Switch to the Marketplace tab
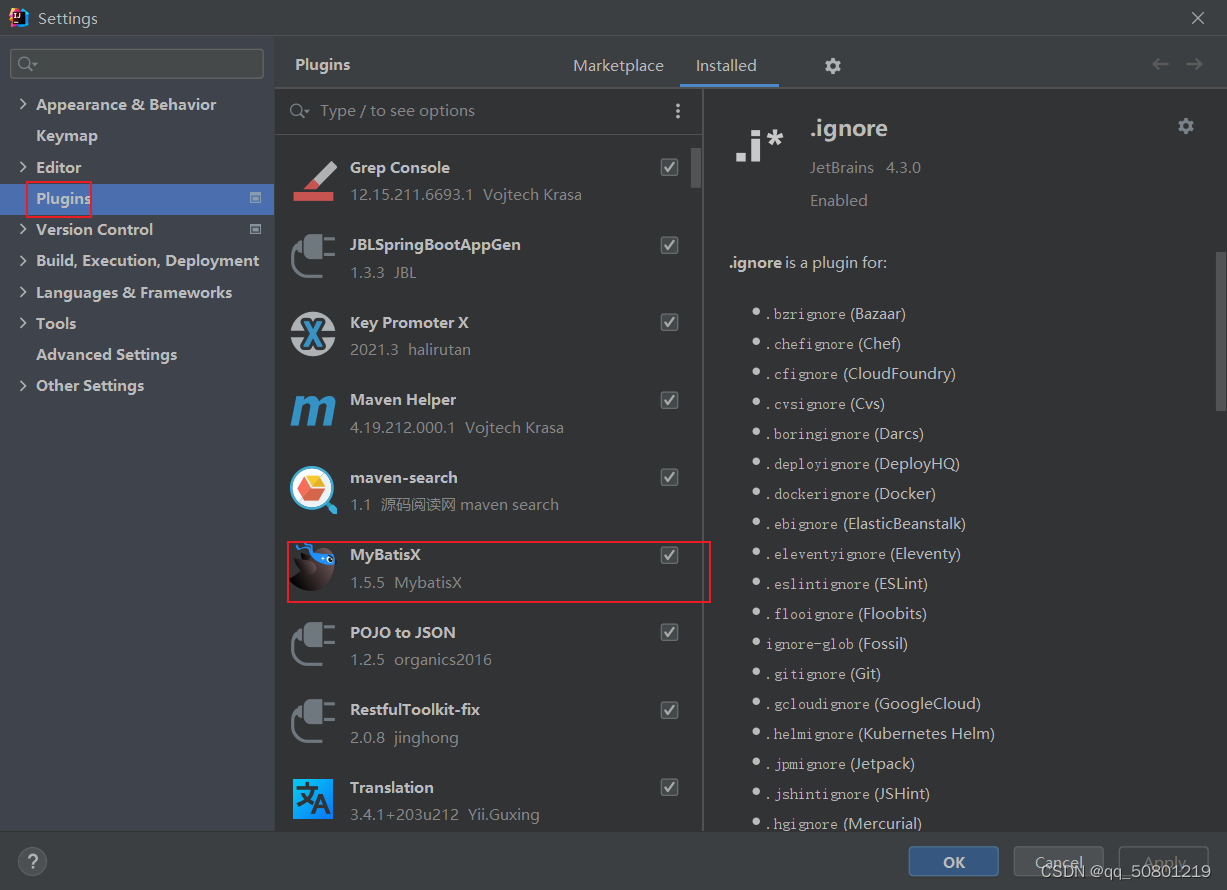Image resolution: width=1227 pixels, height=890 pixels. click(x=618, y=65)
